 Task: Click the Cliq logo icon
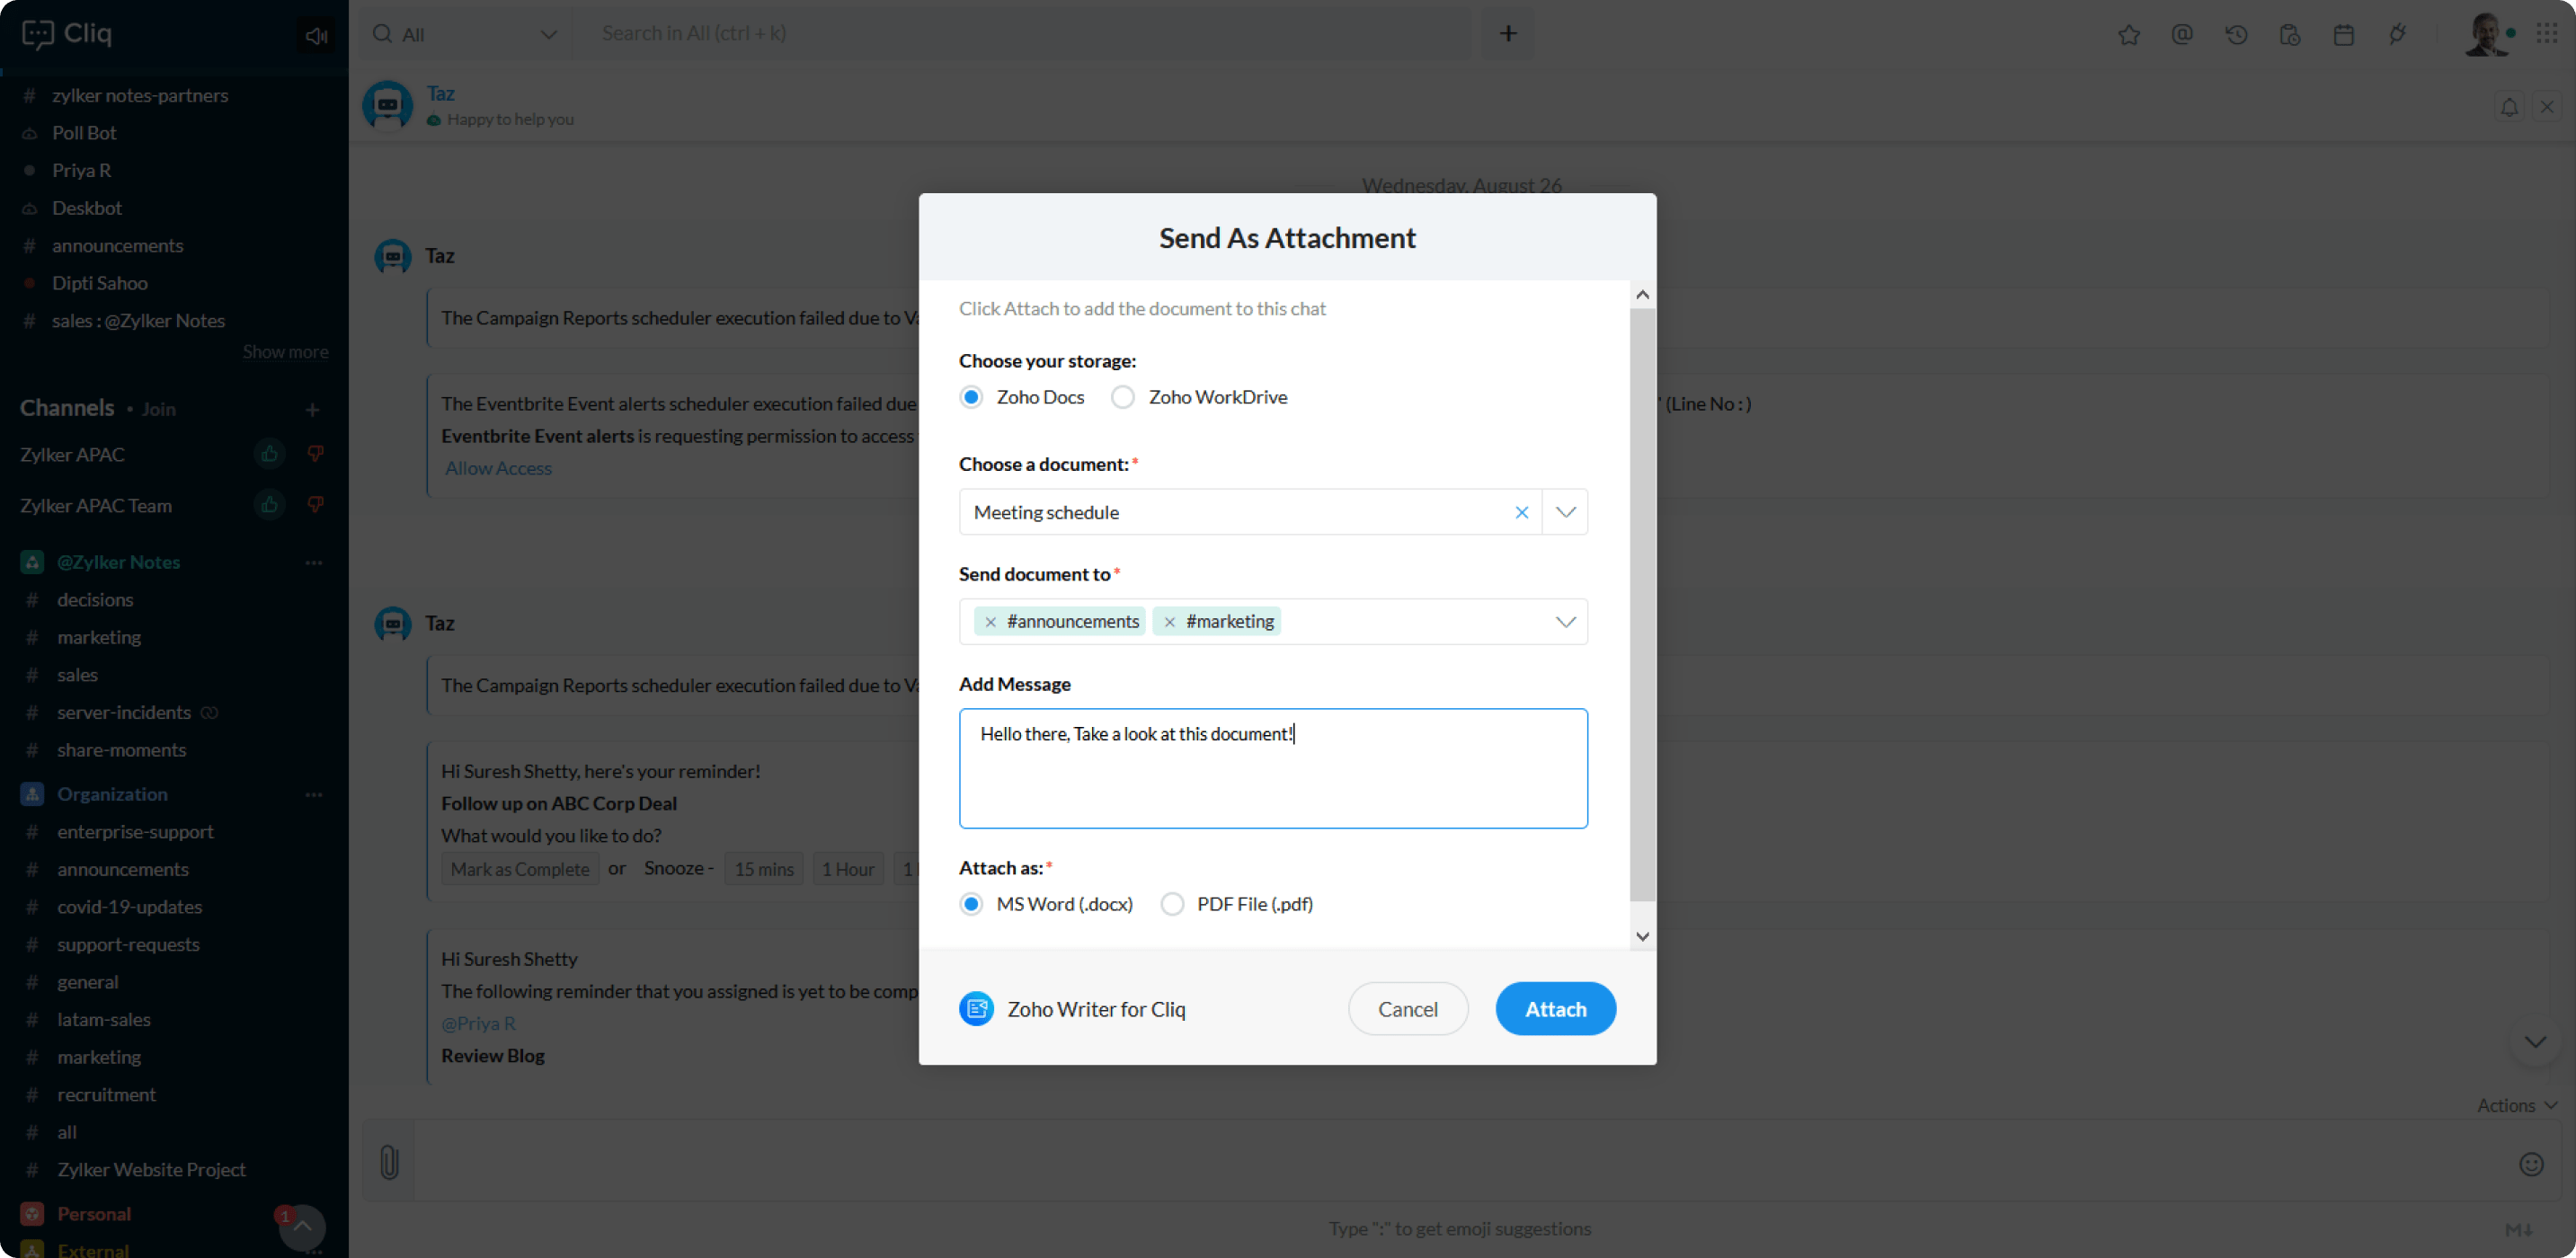tap(37, 34)
